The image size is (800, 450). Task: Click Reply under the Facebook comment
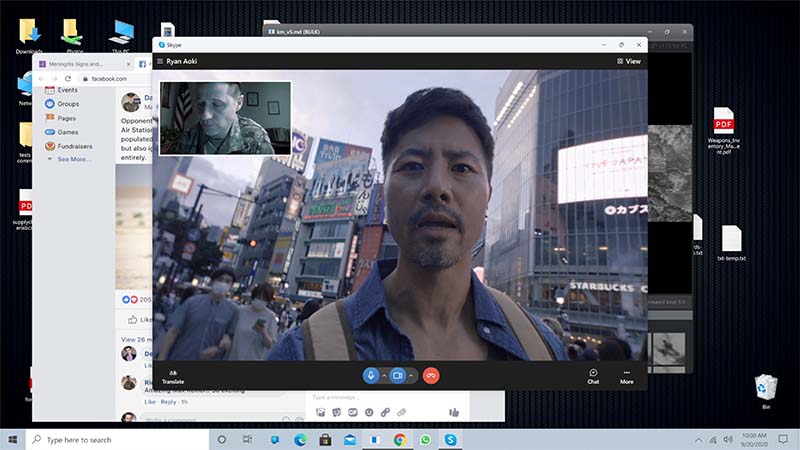(x=168, y=402)
